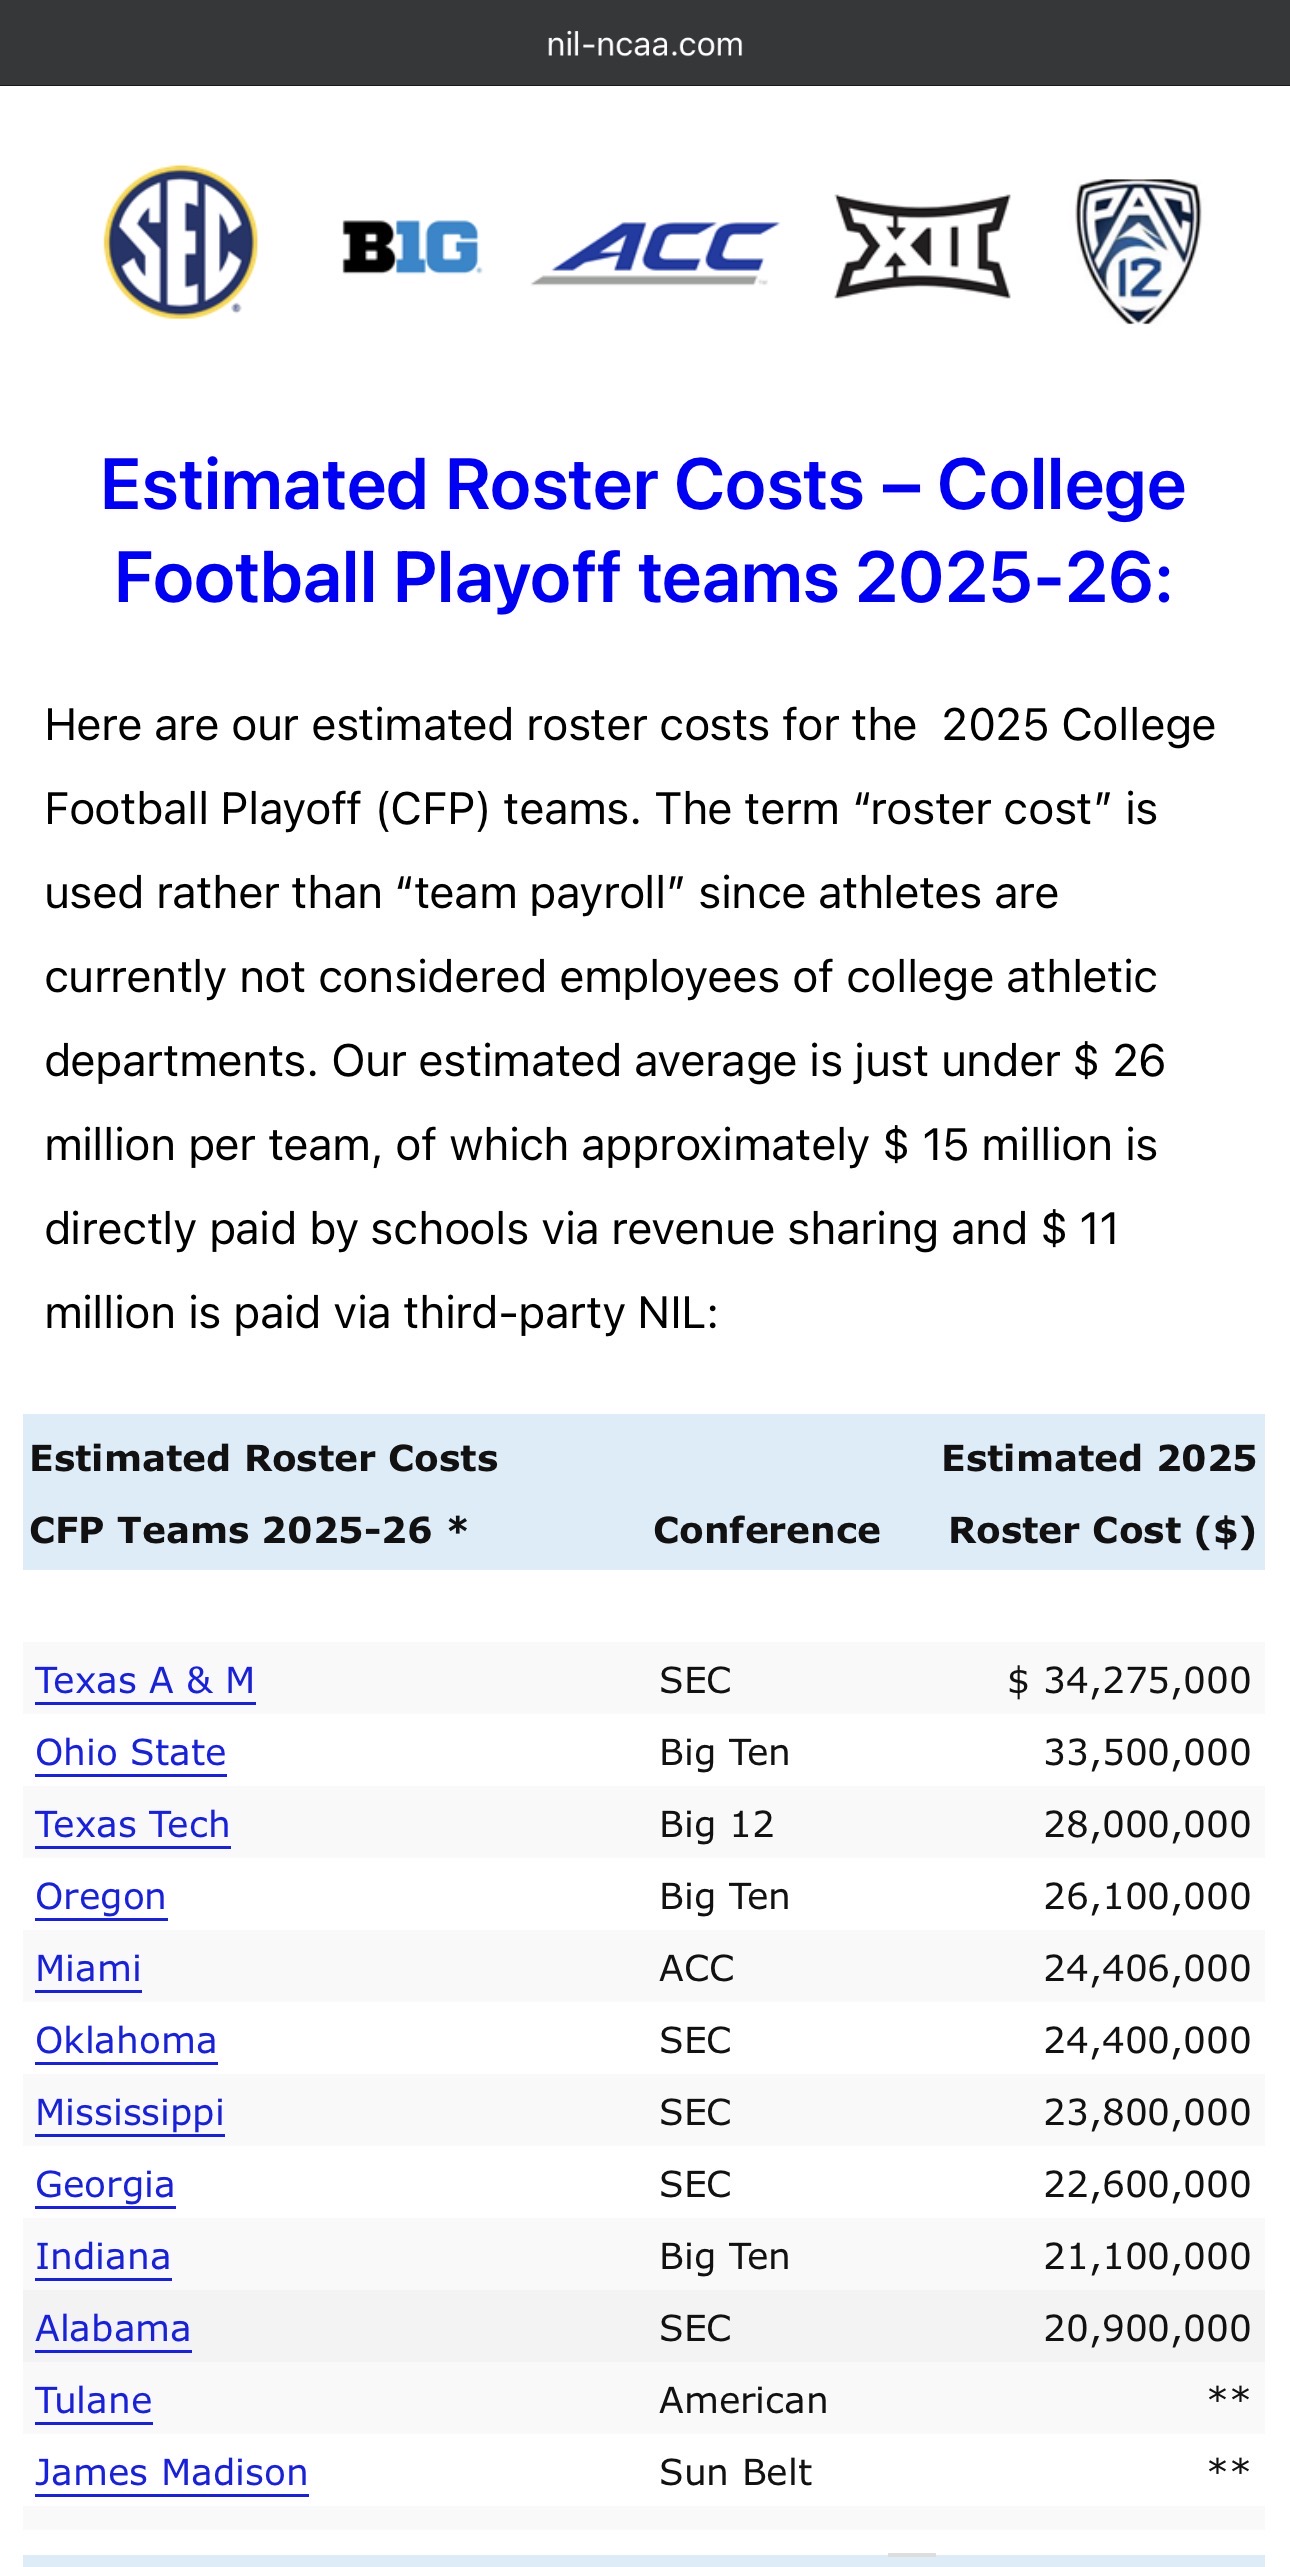The height and width of the screenshot is (2567, 1290).
Task: Click the Estimated Roster Costs page heading
Action: coord(644,531)
